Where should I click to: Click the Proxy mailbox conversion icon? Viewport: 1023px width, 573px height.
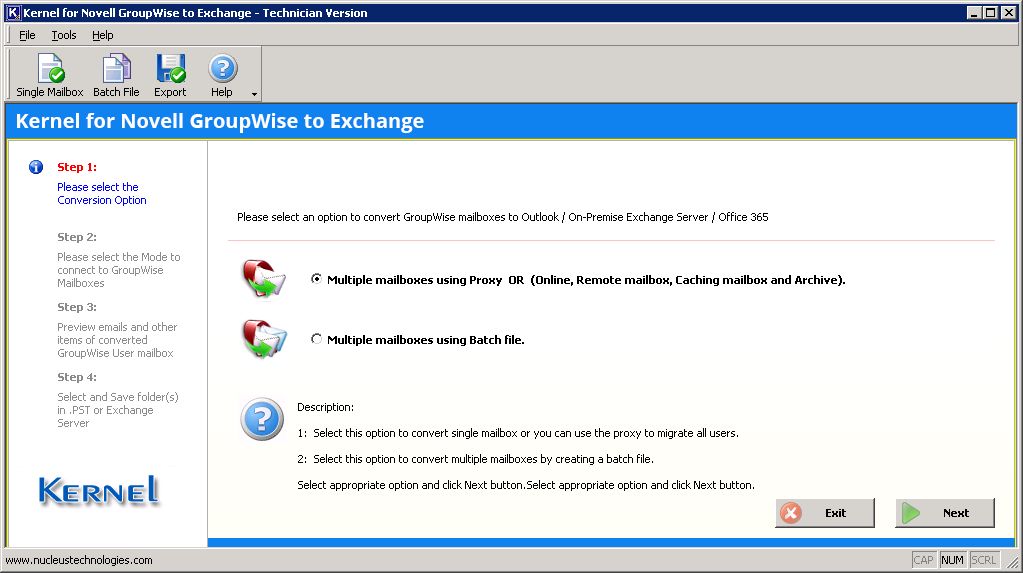[264, 279]
